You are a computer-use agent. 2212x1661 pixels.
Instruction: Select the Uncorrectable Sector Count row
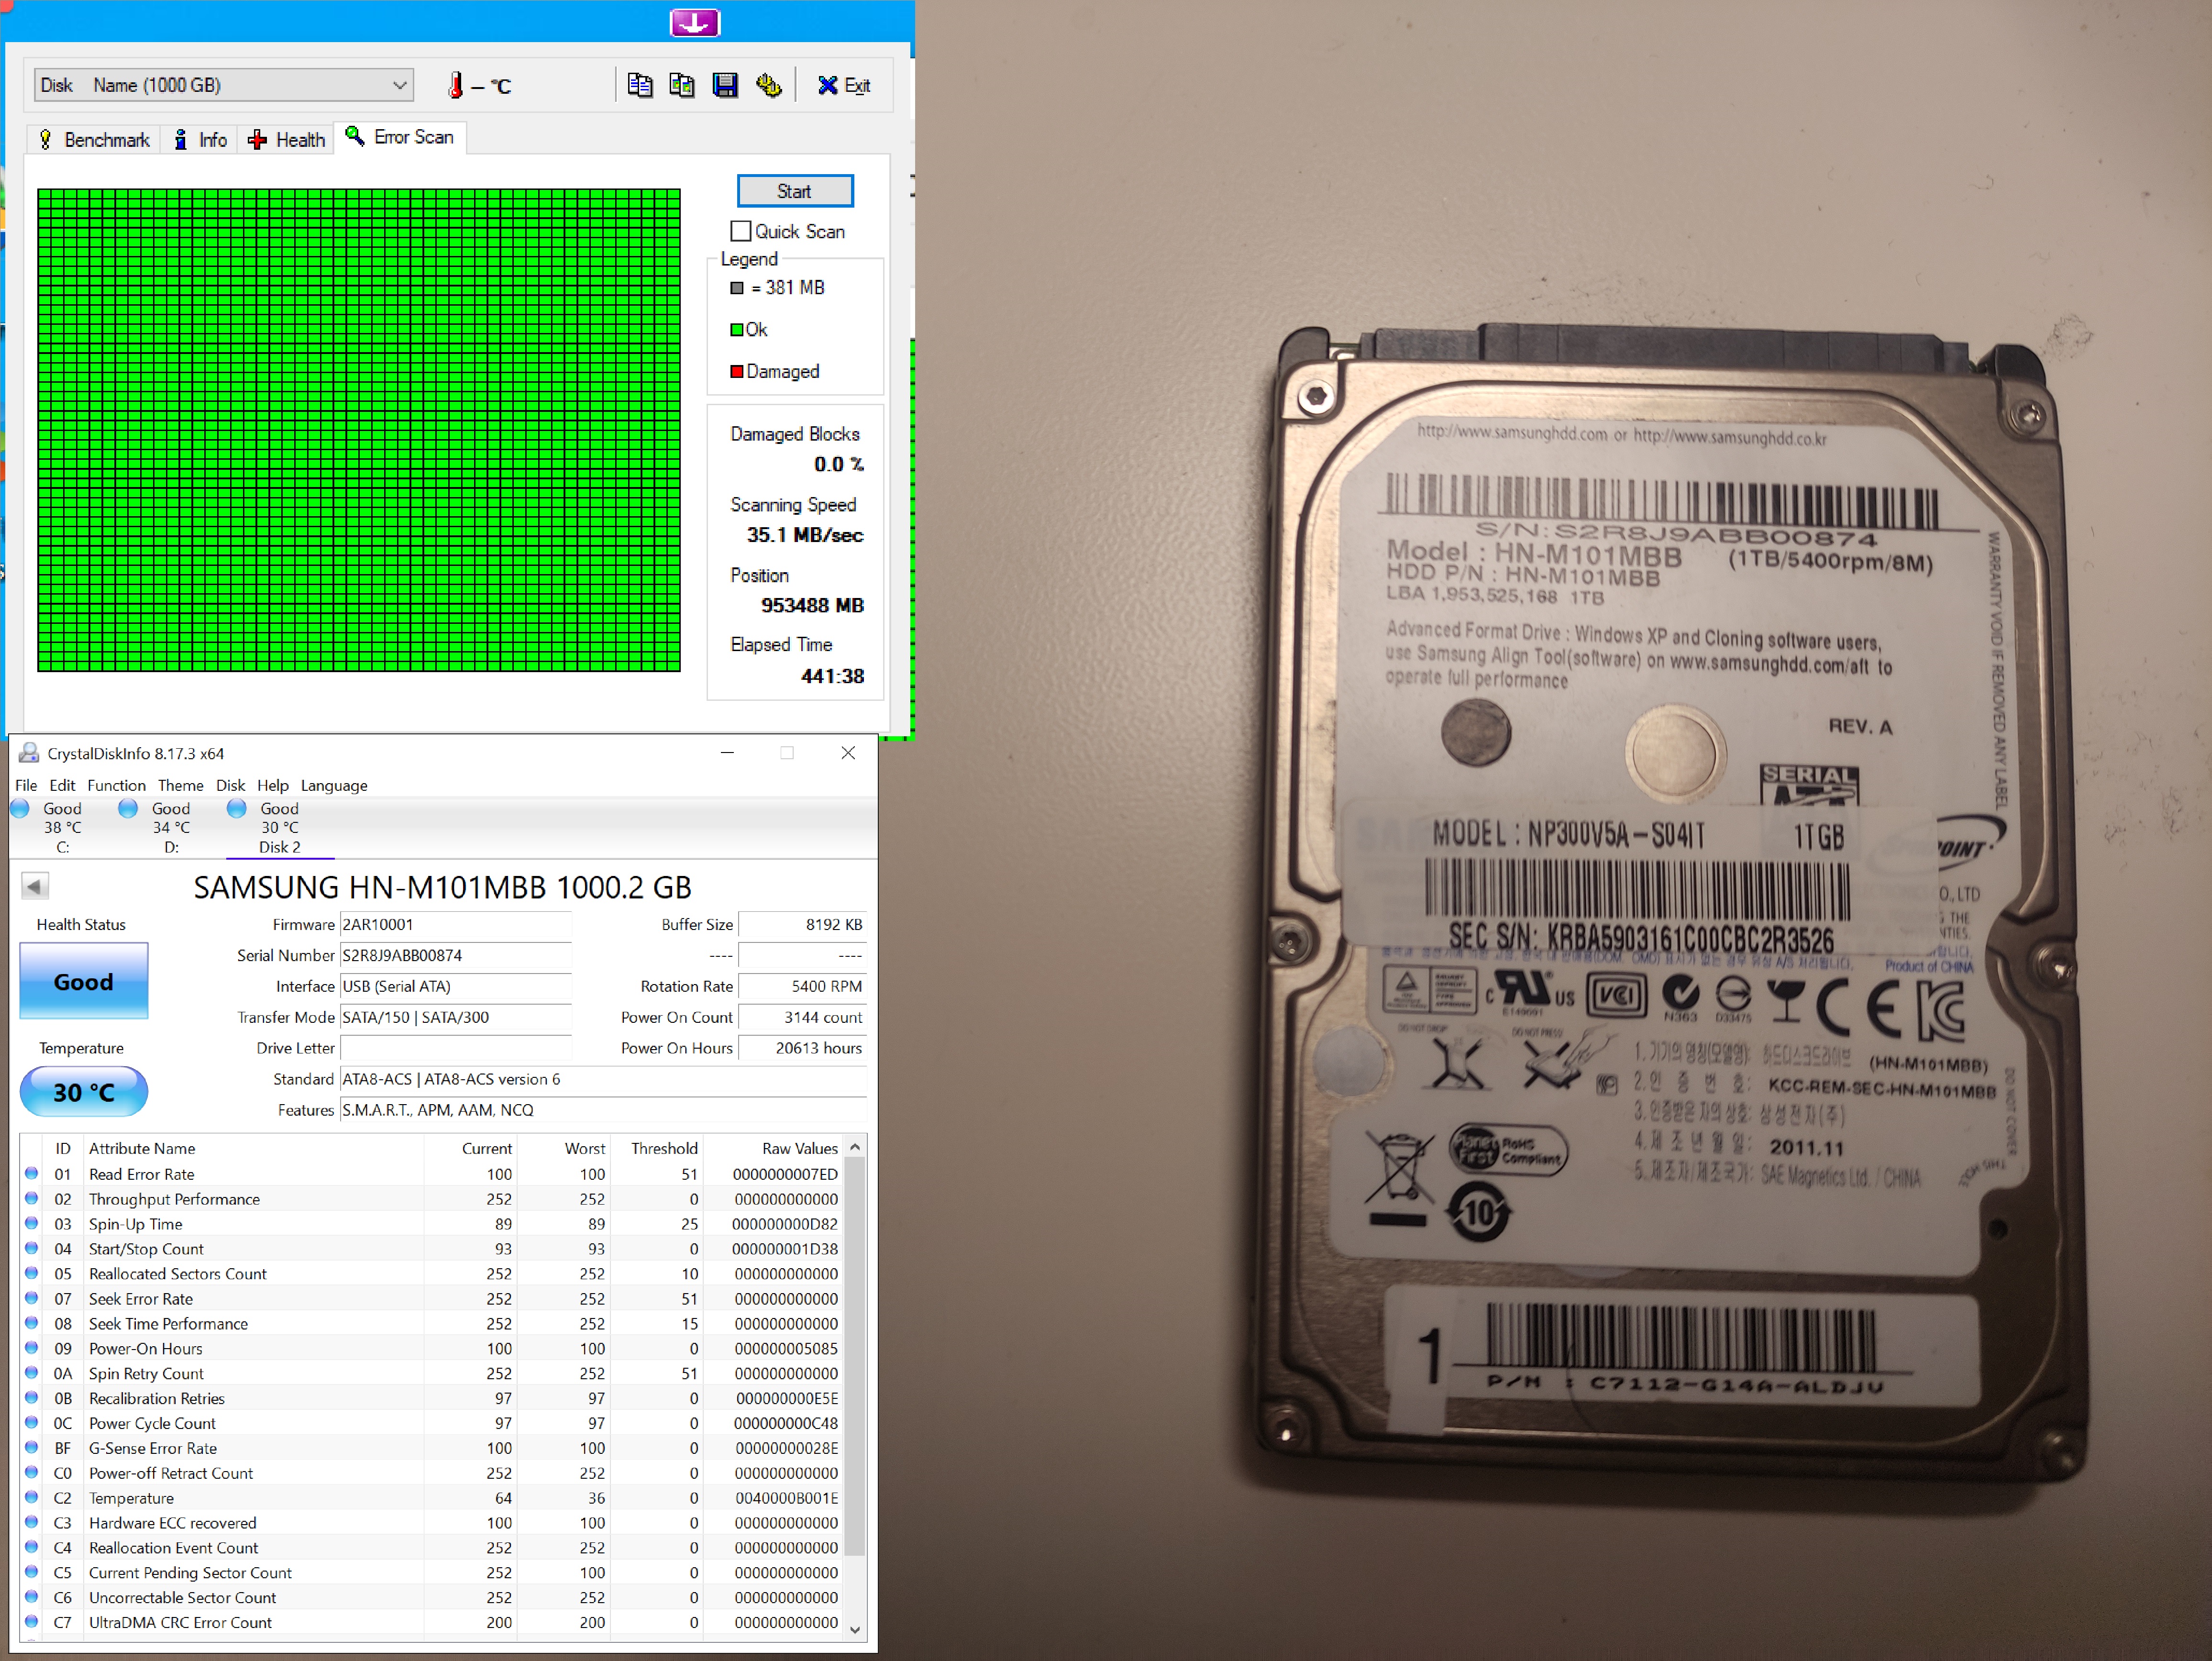432,1598
